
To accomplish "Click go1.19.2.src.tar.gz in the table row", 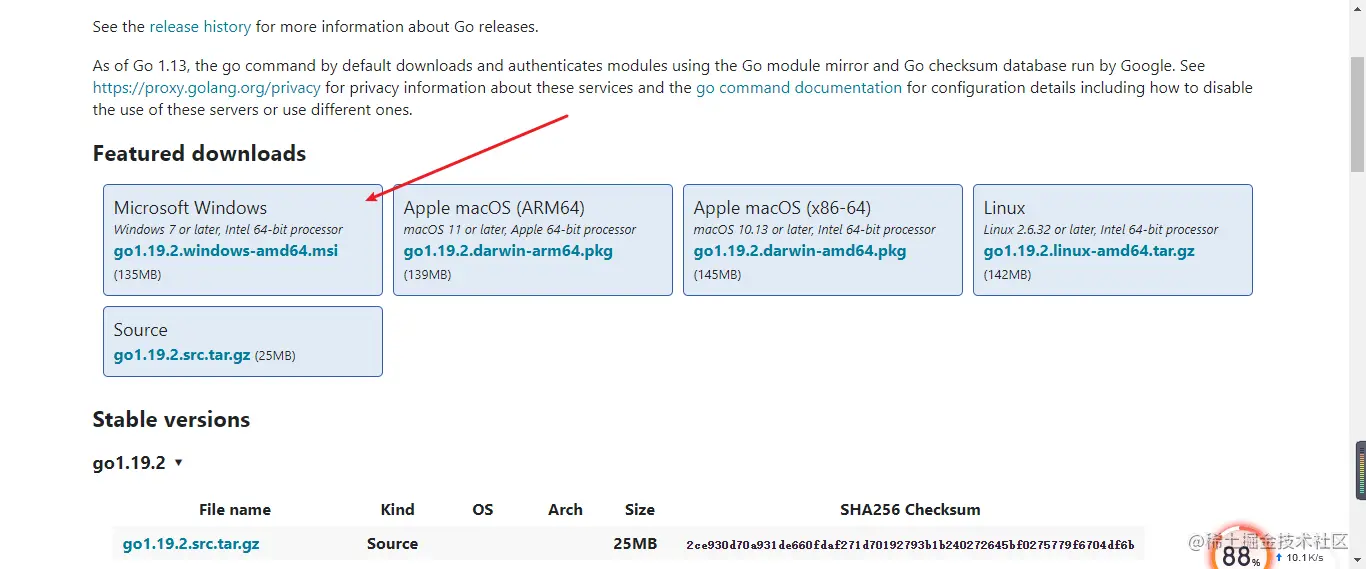I will pos(191,544).
